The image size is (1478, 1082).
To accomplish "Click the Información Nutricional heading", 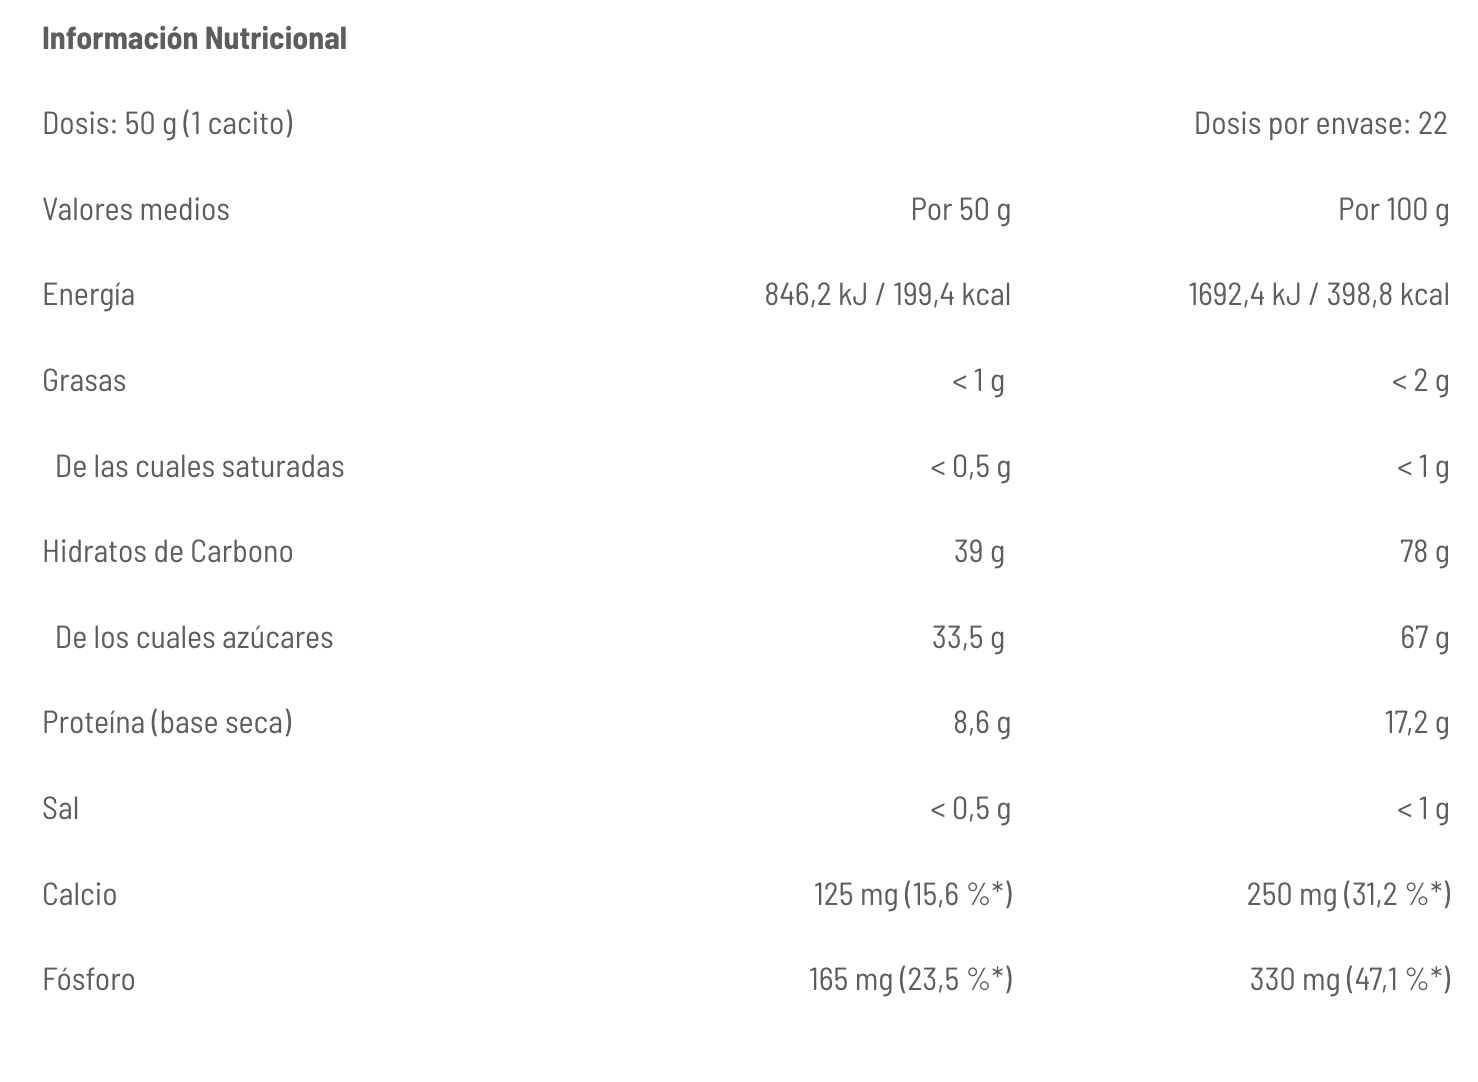I will tap(194, 39).
